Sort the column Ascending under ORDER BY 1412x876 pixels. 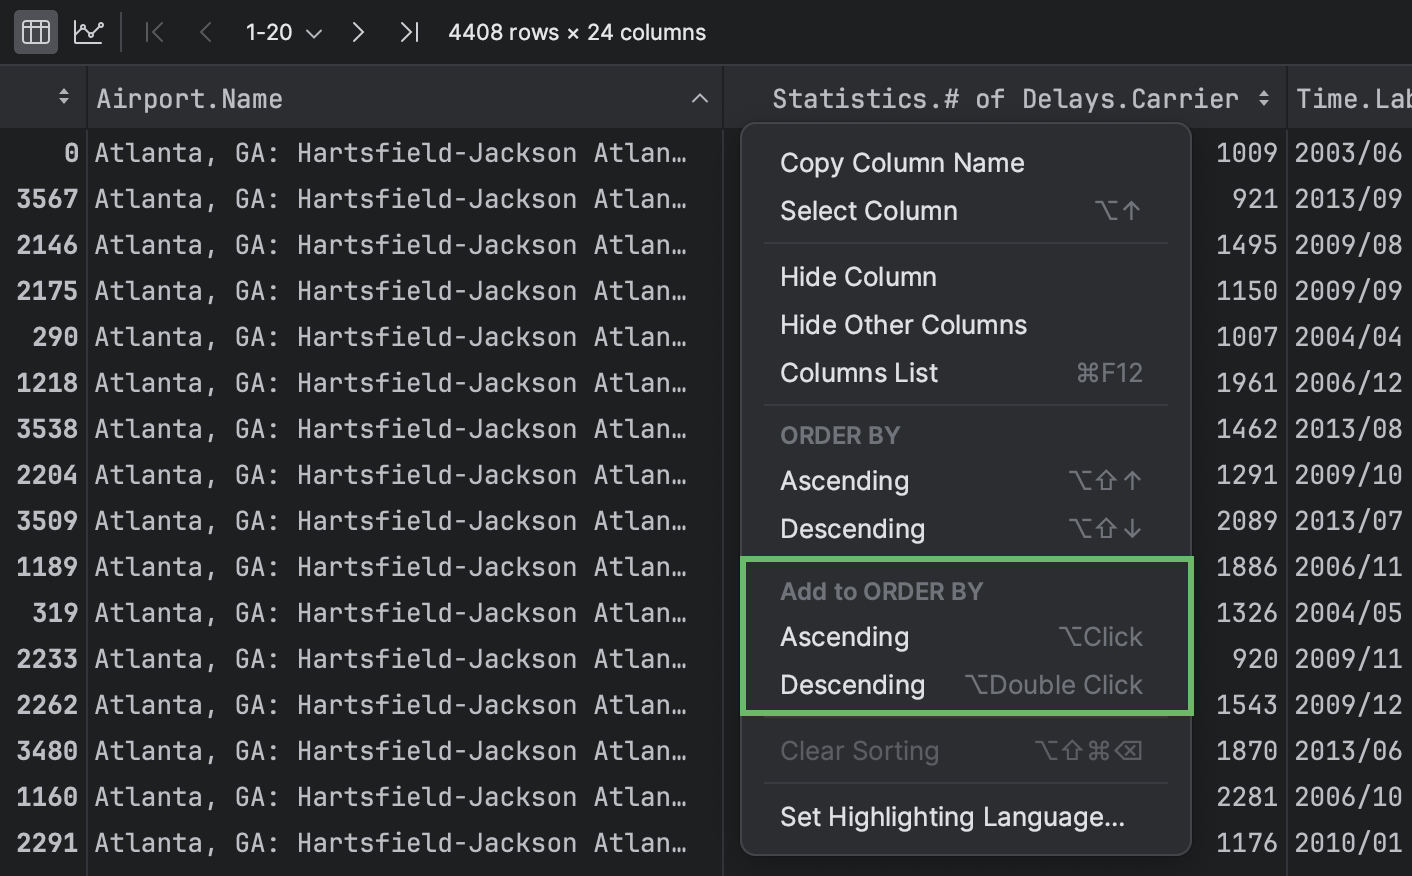844,481
